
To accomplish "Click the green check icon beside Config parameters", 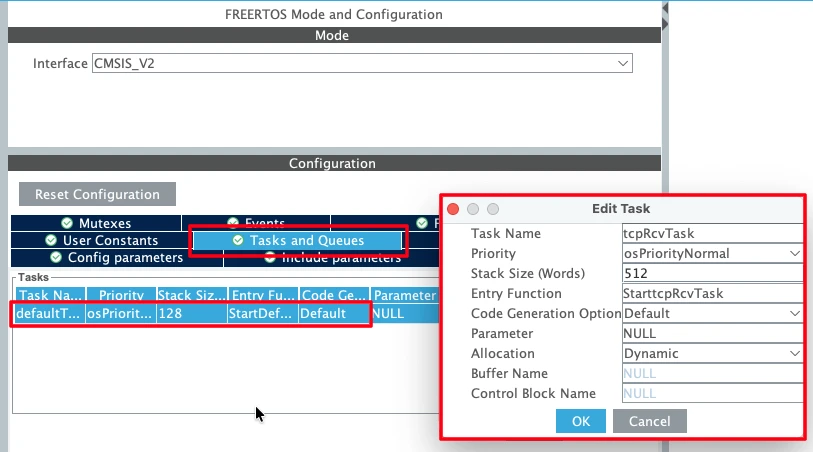I will pyautogui.click(x=56, y=258).
